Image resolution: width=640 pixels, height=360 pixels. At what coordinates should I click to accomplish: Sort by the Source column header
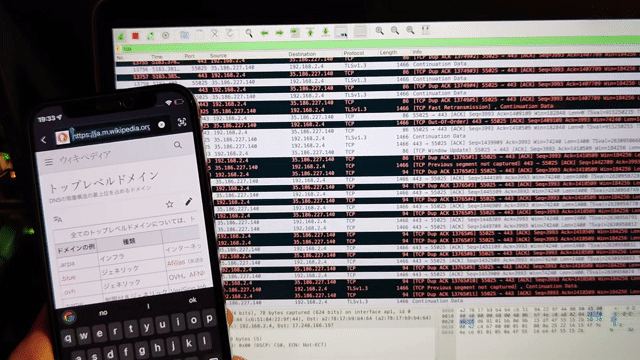tap(218, 56)
